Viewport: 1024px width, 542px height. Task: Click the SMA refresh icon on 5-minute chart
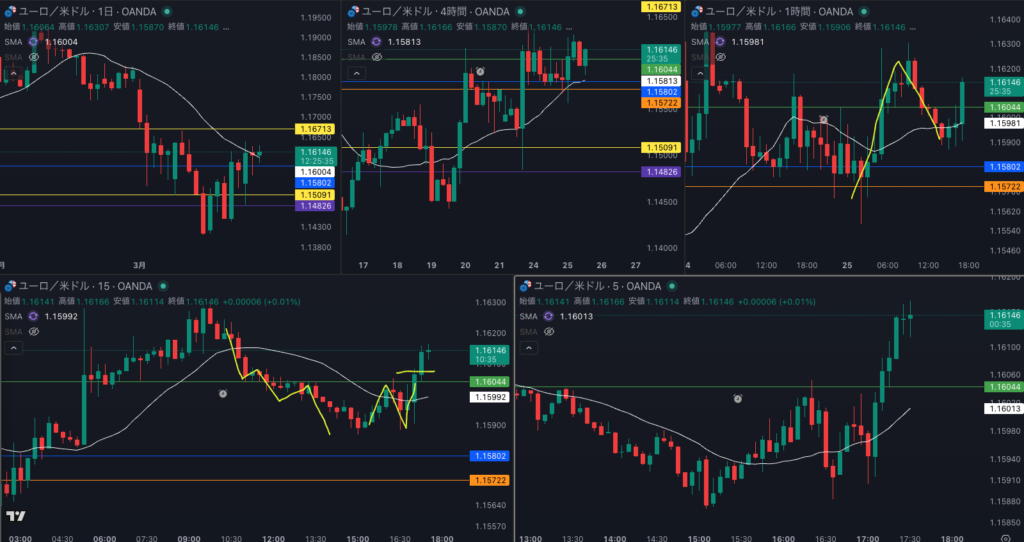[547, 316]
